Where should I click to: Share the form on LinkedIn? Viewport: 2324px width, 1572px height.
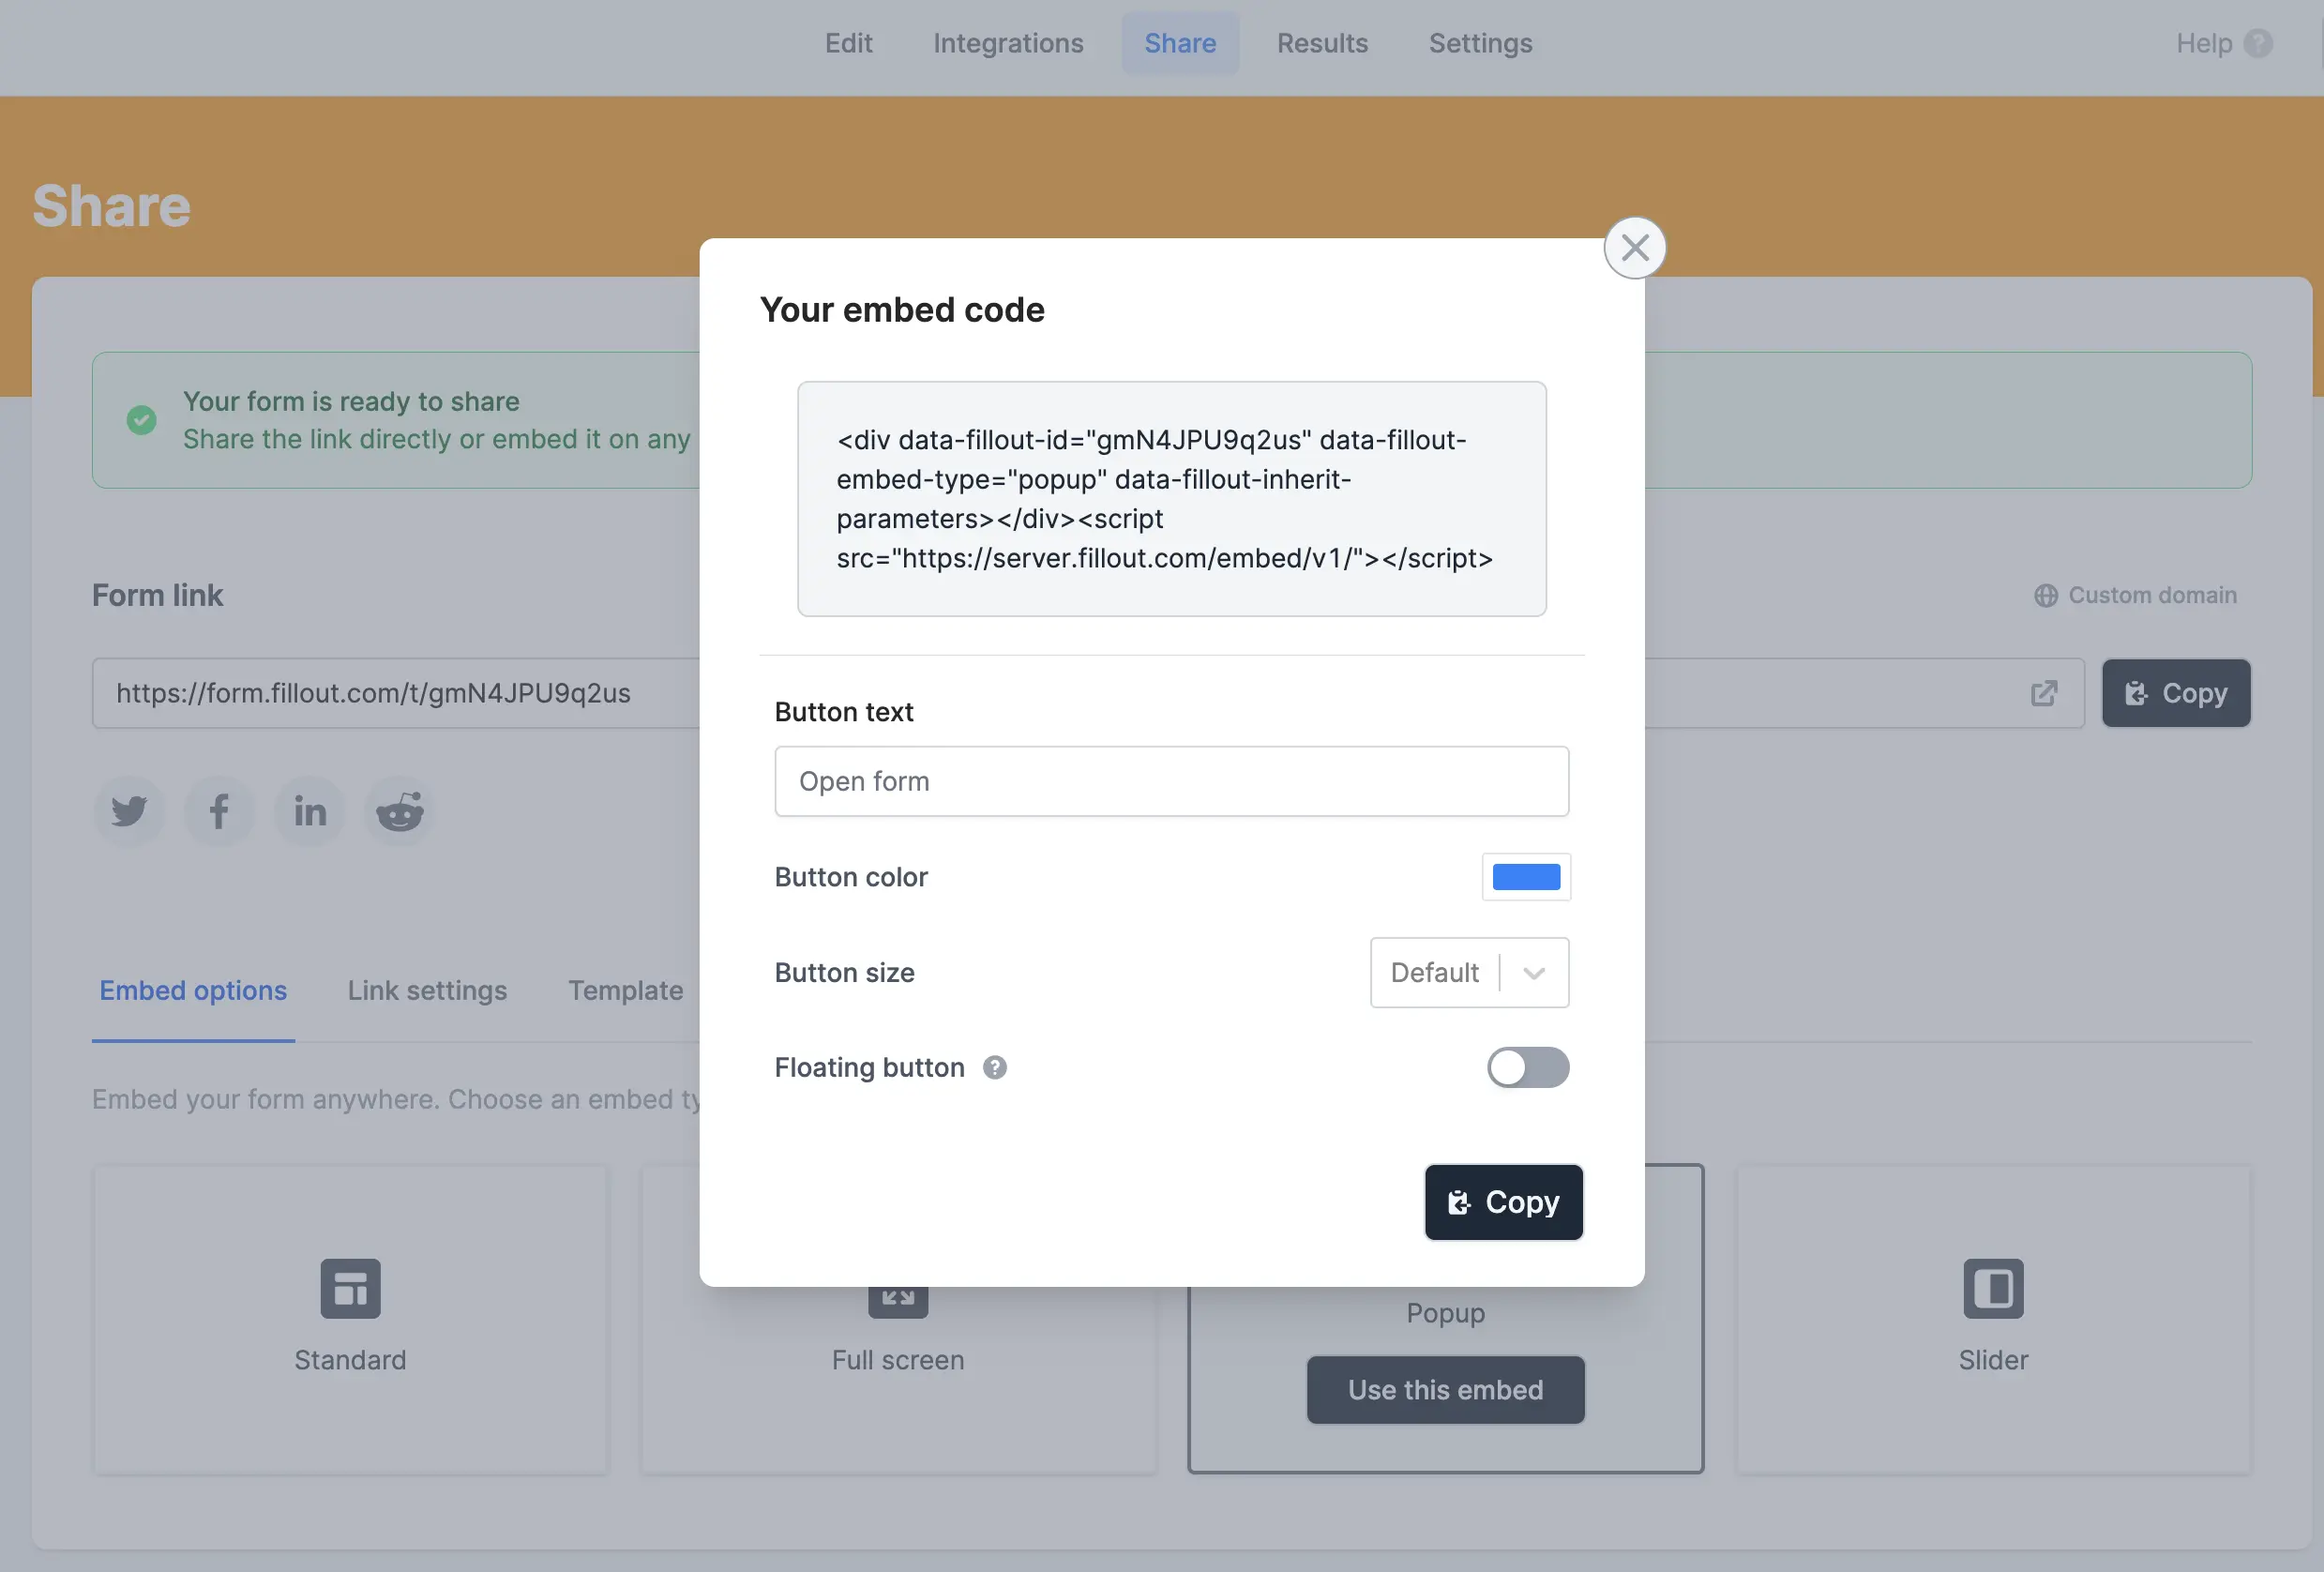pos(309,811)
